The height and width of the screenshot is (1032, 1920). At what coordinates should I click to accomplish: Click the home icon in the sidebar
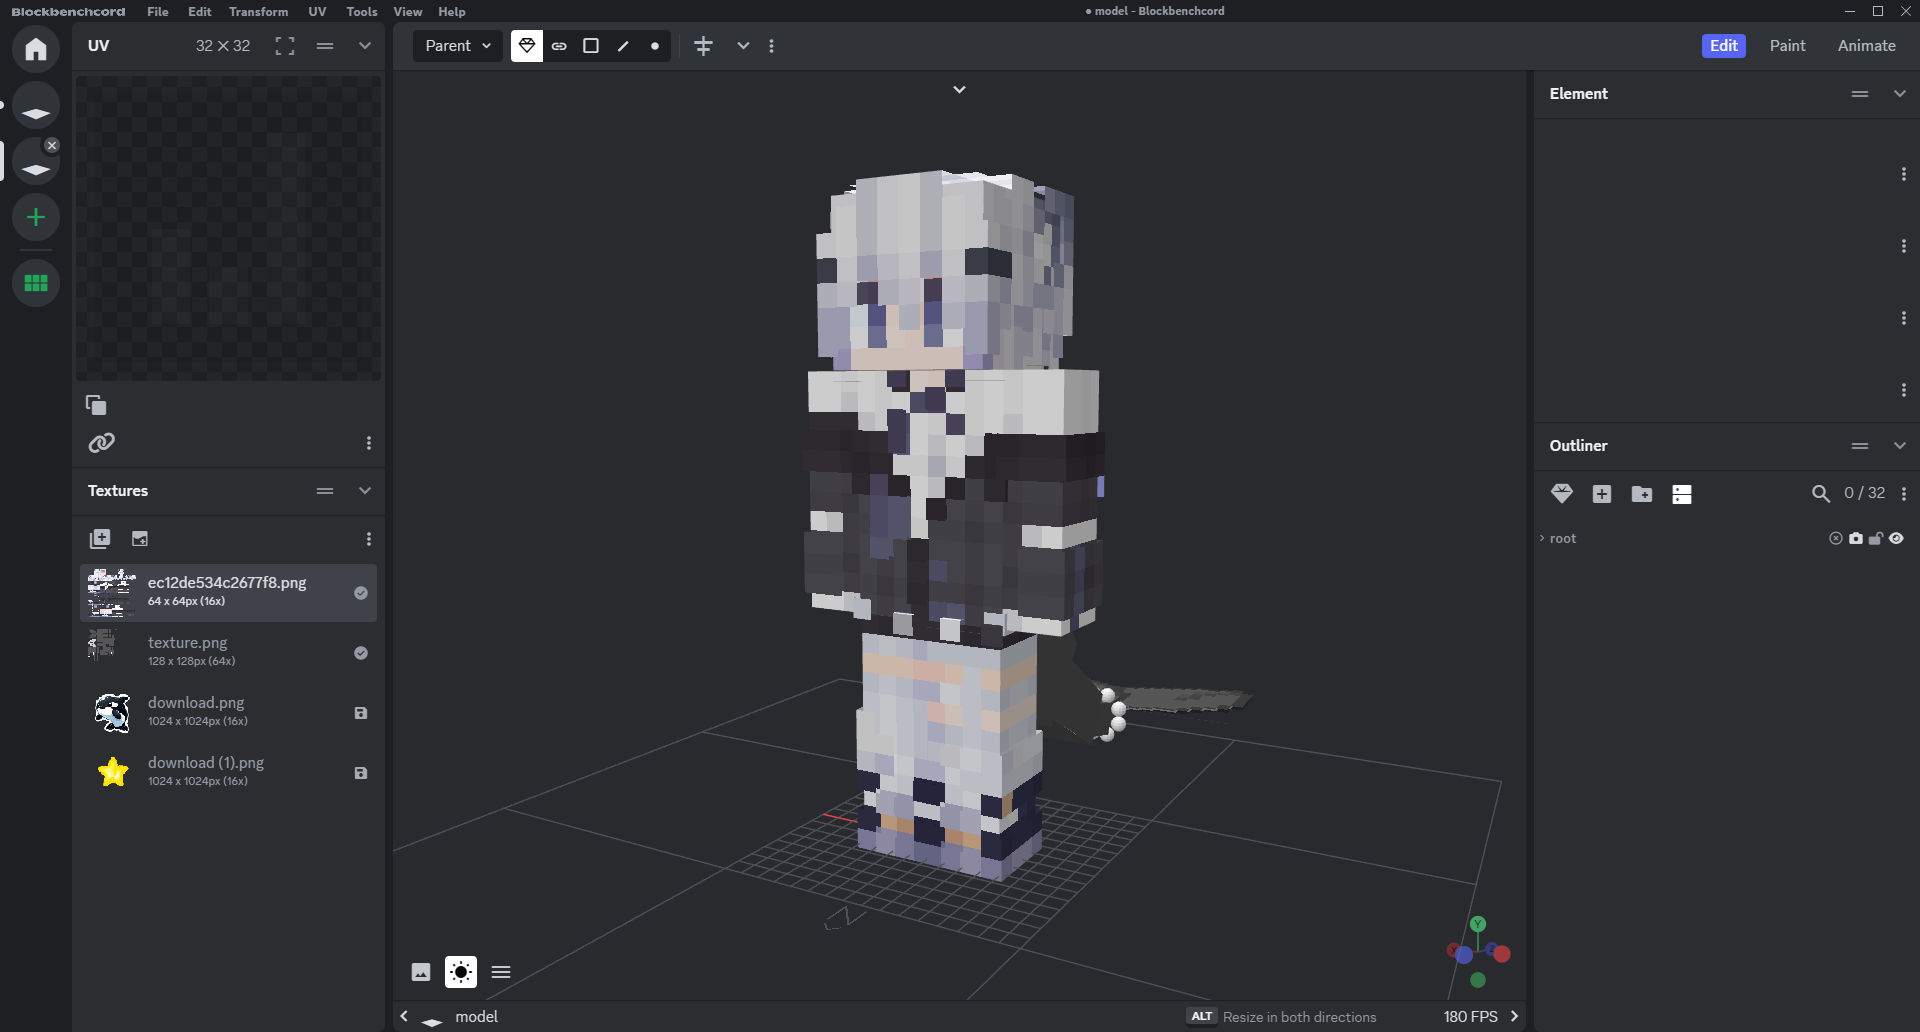coord(36,49)
